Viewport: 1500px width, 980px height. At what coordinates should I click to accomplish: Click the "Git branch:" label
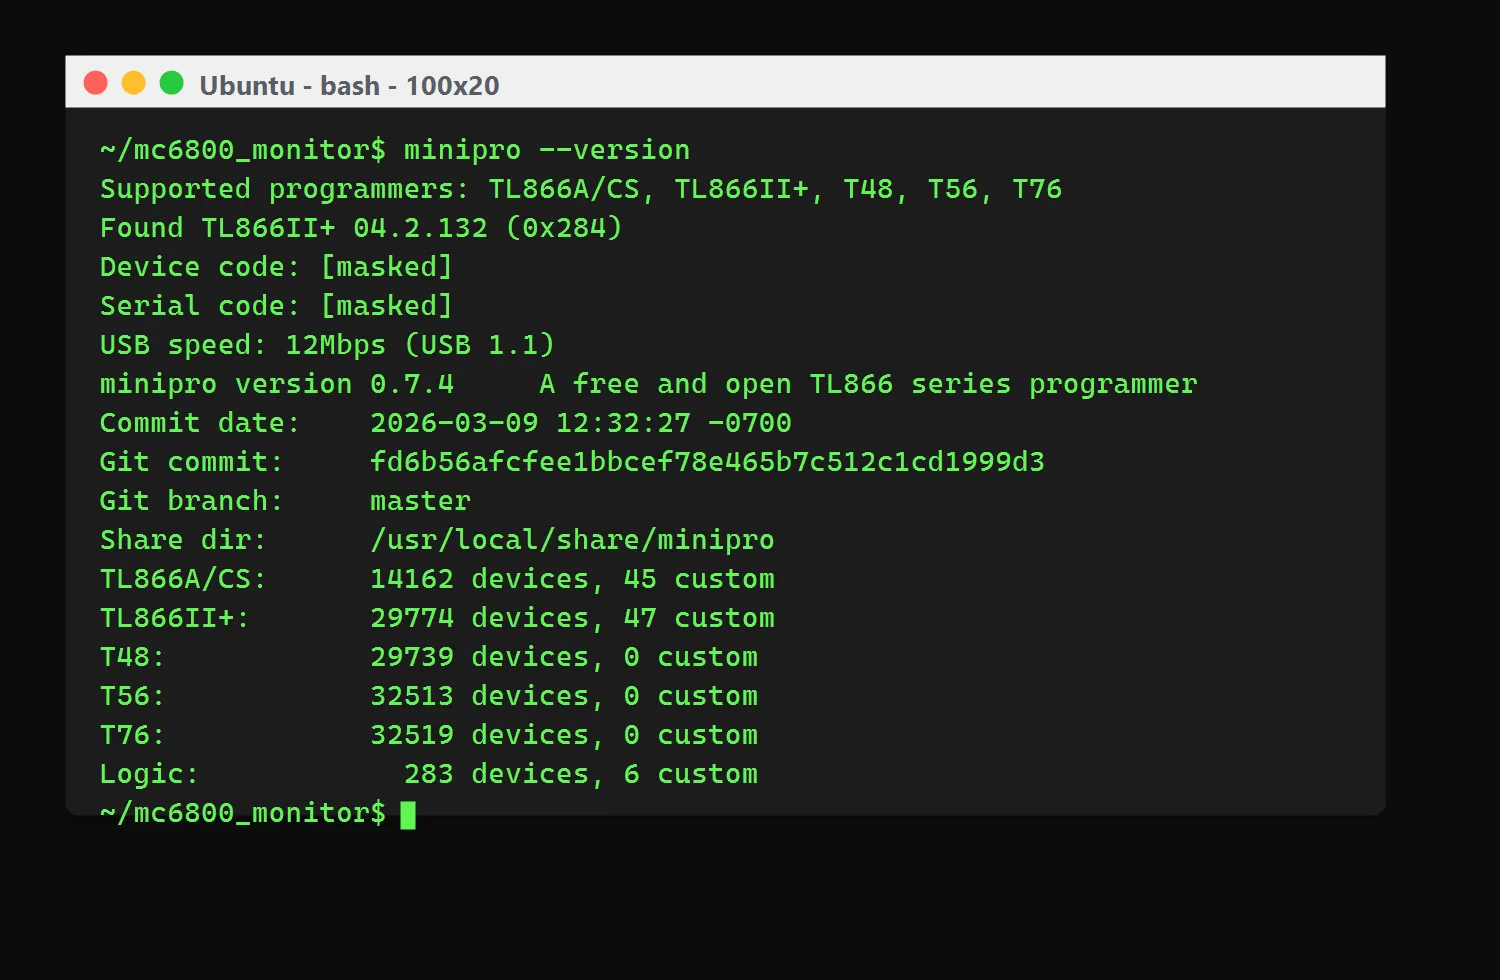pos(192,501)
